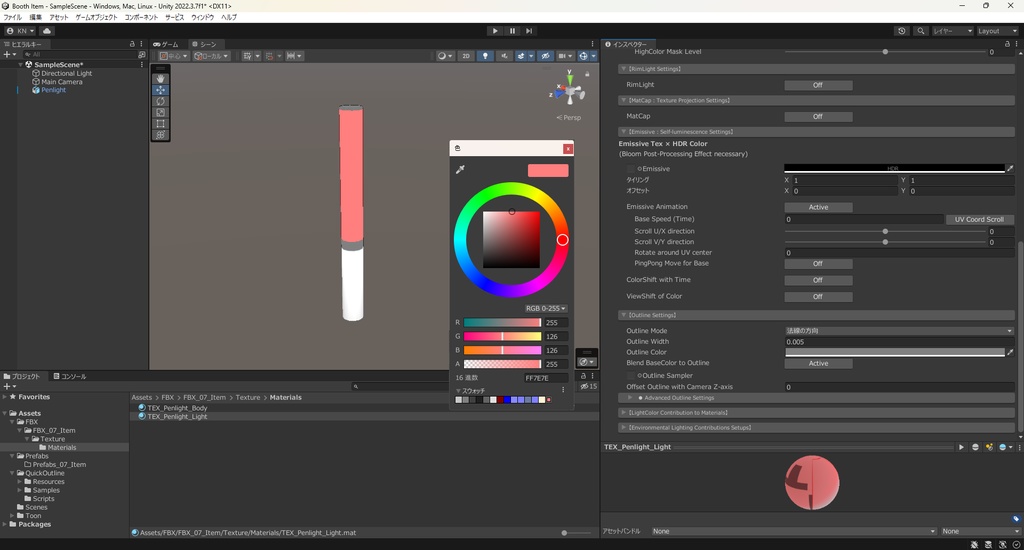
Task: Select the combined Transform tool
Action: coord(160,135)
